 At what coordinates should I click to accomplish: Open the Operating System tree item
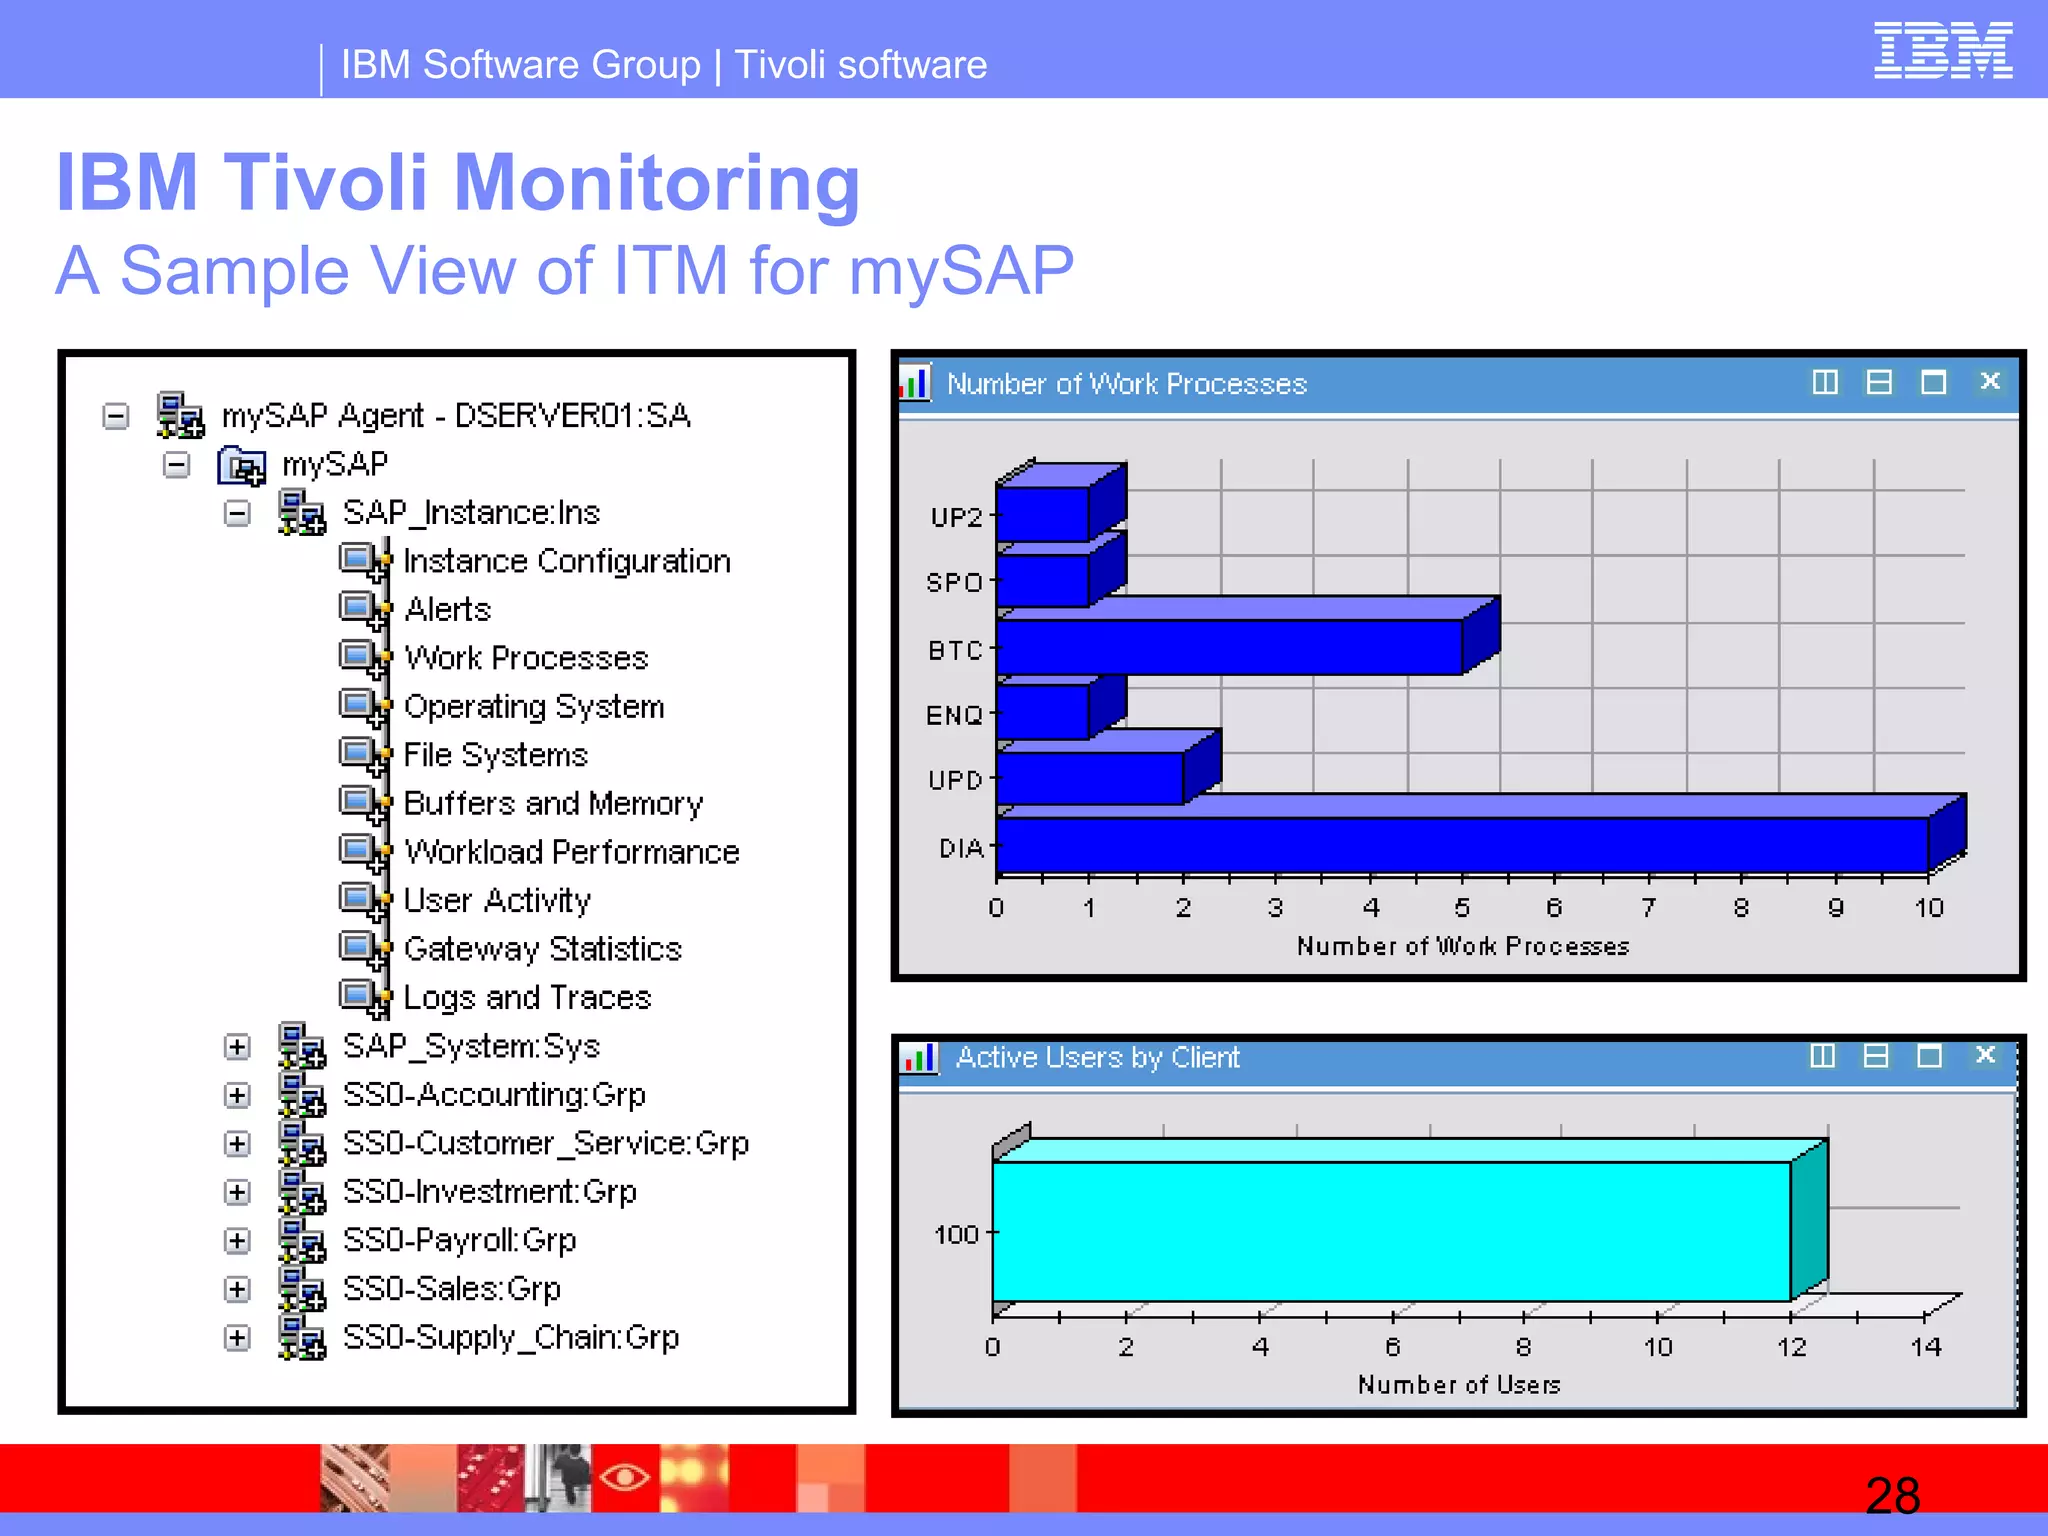tap(534, 707)
